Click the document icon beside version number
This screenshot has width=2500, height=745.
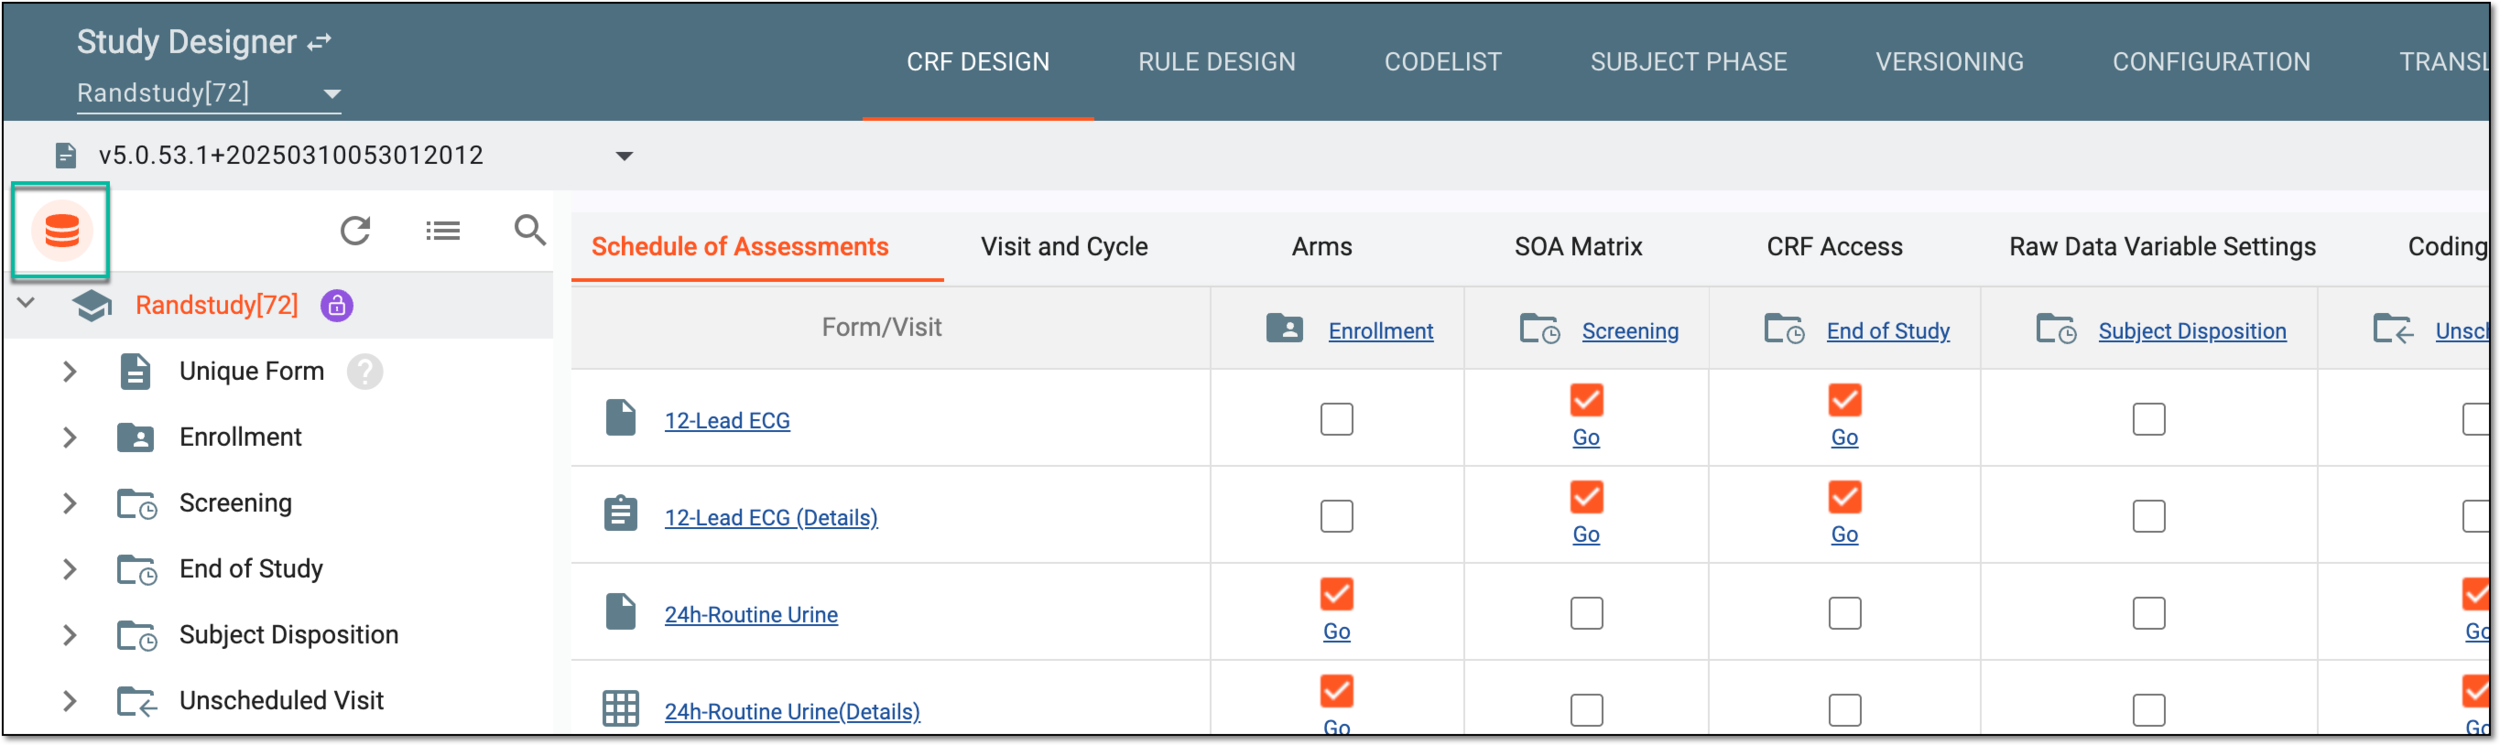coord(66,156)
